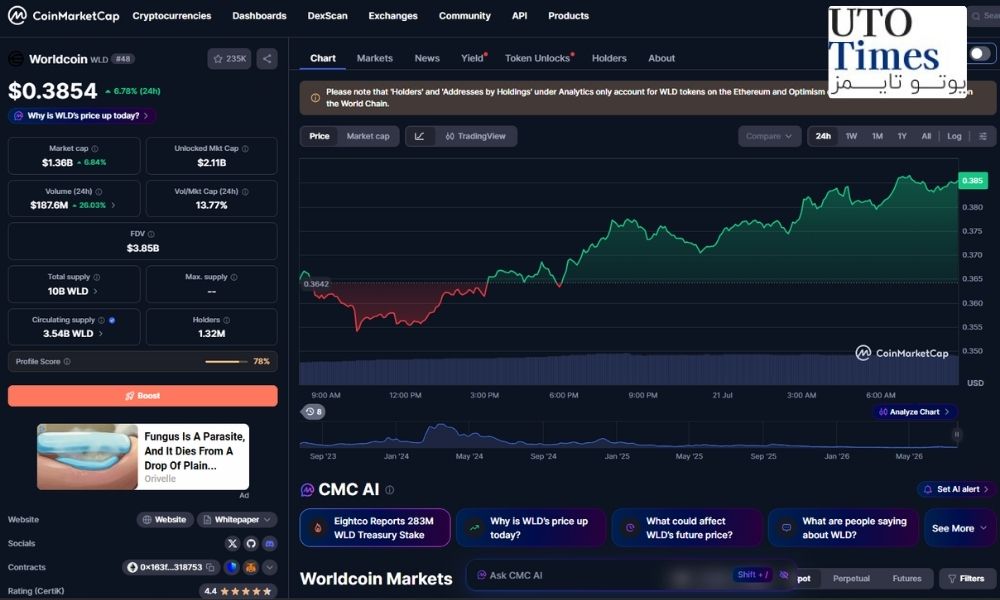Toggle the switch at top right of chart

pos(980,54)
